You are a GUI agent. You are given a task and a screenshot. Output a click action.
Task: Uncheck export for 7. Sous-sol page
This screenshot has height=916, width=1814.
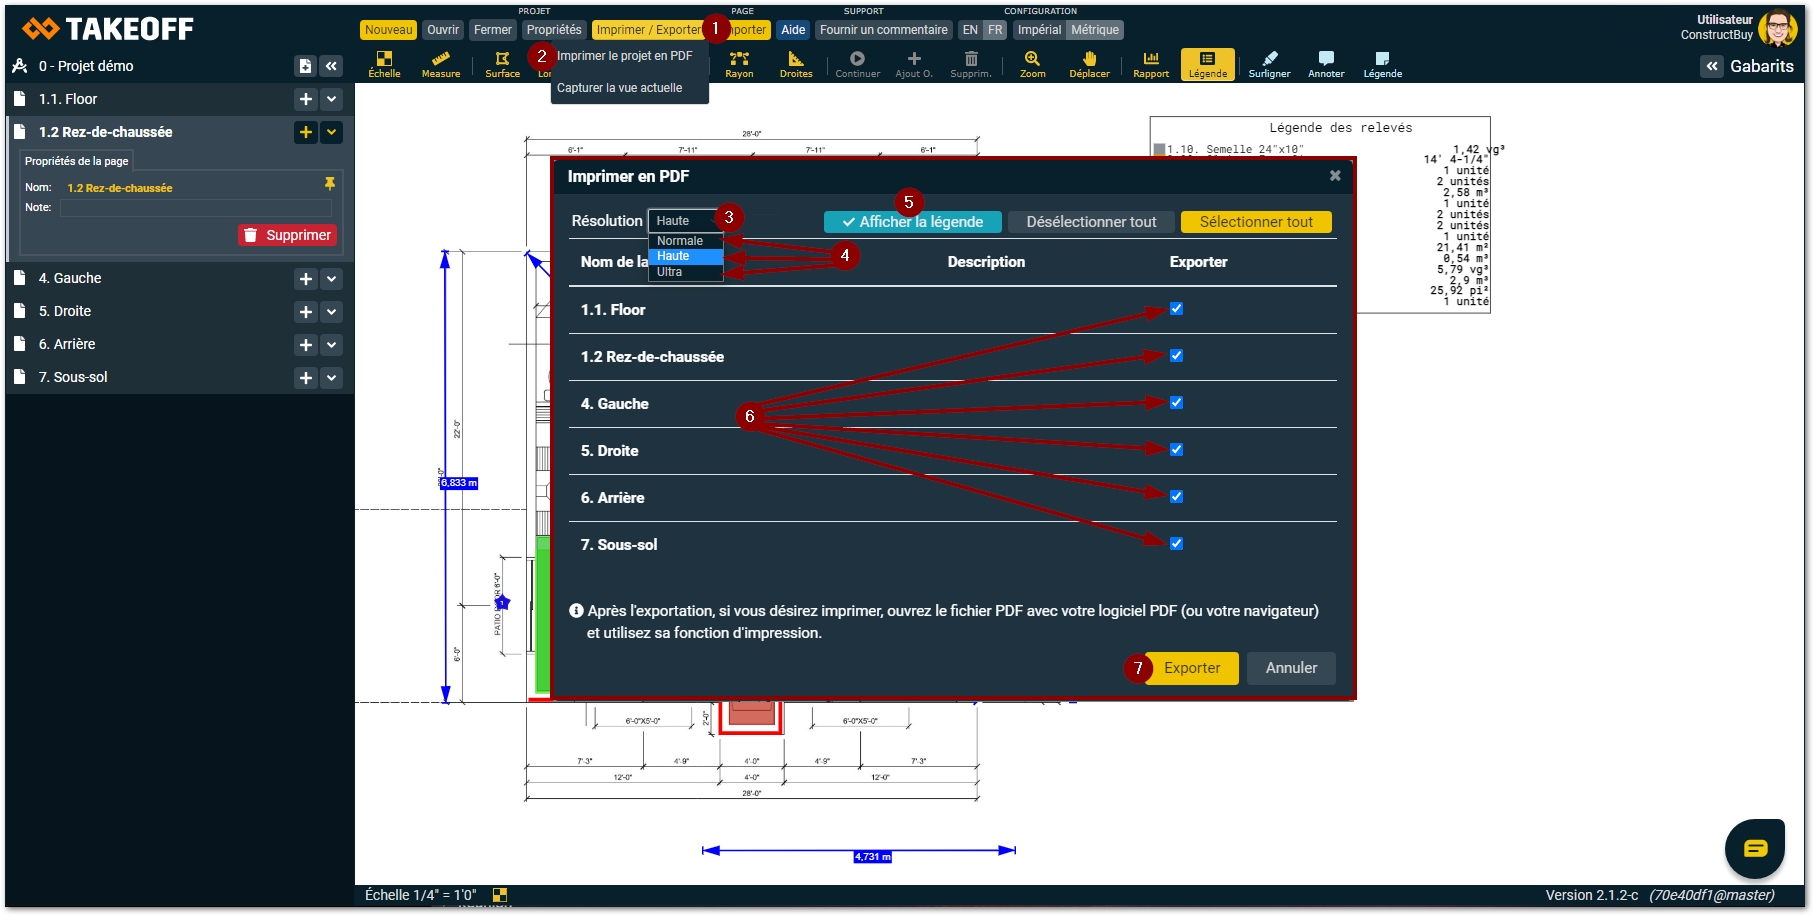tap(1176, 544)
